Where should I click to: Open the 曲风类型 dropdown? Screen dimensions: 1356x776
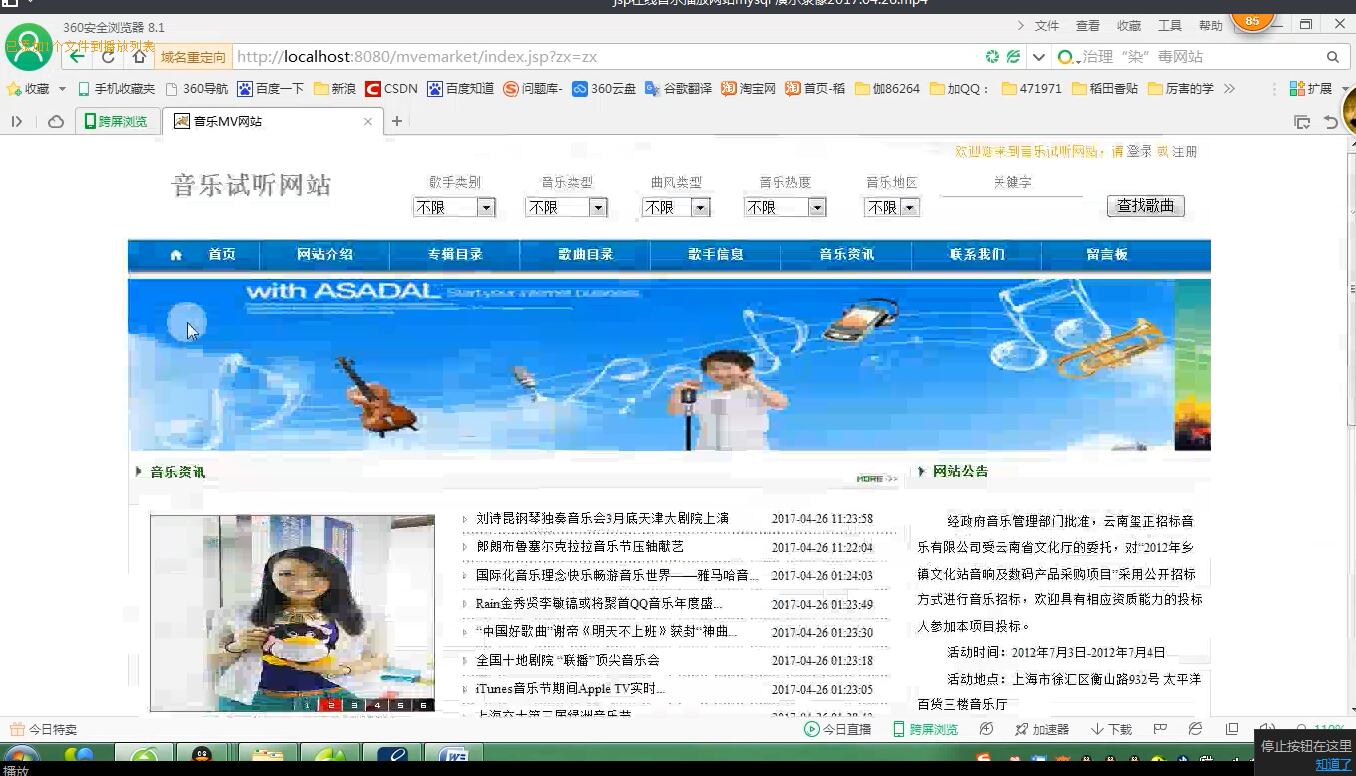(676, 207)
